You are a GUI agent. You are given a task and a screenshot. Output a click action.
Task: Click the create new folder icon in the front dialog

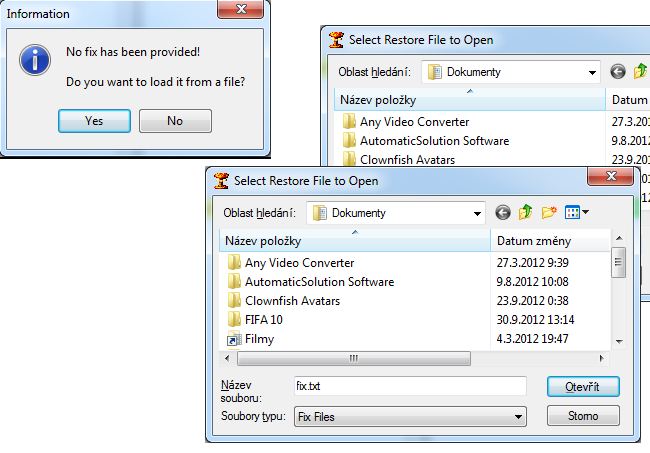click(x=549, y=212)
